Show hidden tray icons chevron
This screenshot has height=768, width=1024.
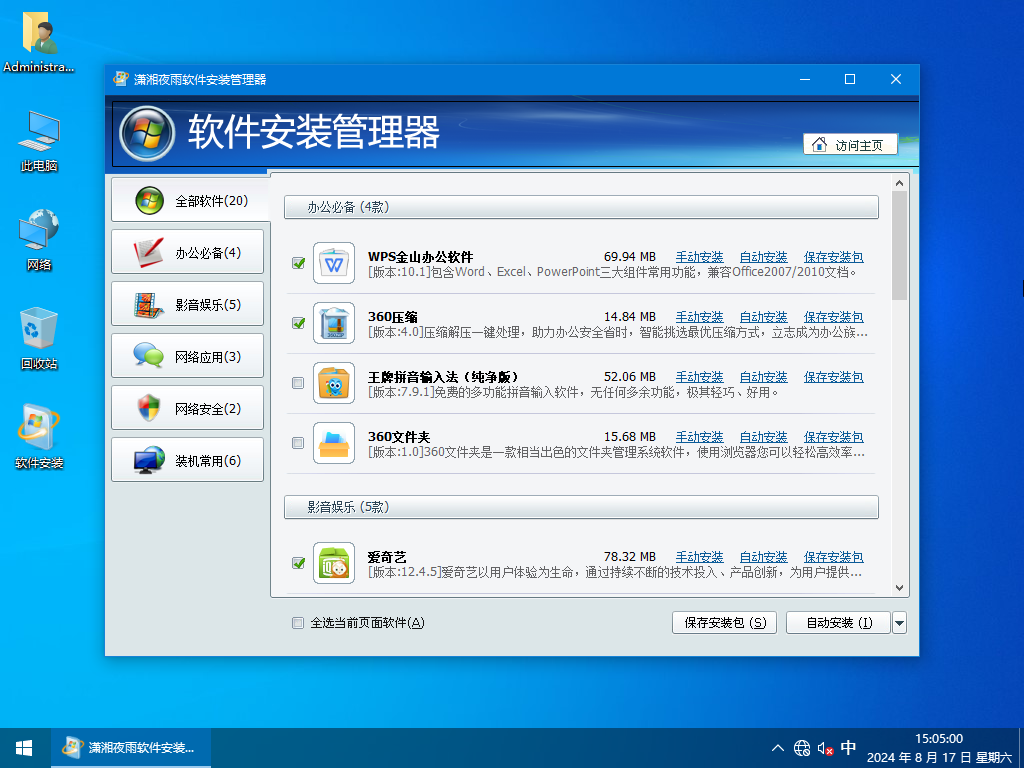[x=778, y=748]
